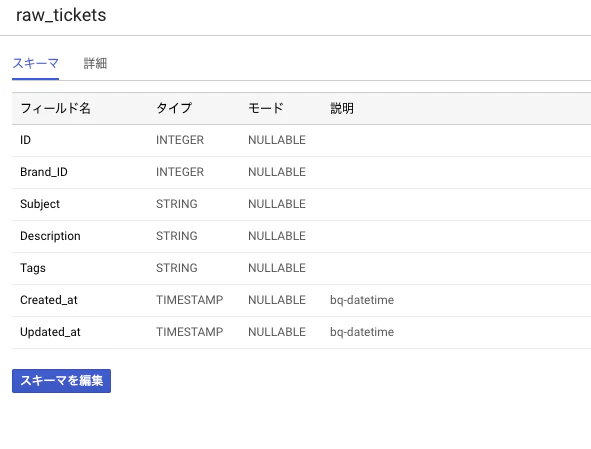591x449 pixels.
Task: Click the 説明 column header
Action: coord(342,109)
